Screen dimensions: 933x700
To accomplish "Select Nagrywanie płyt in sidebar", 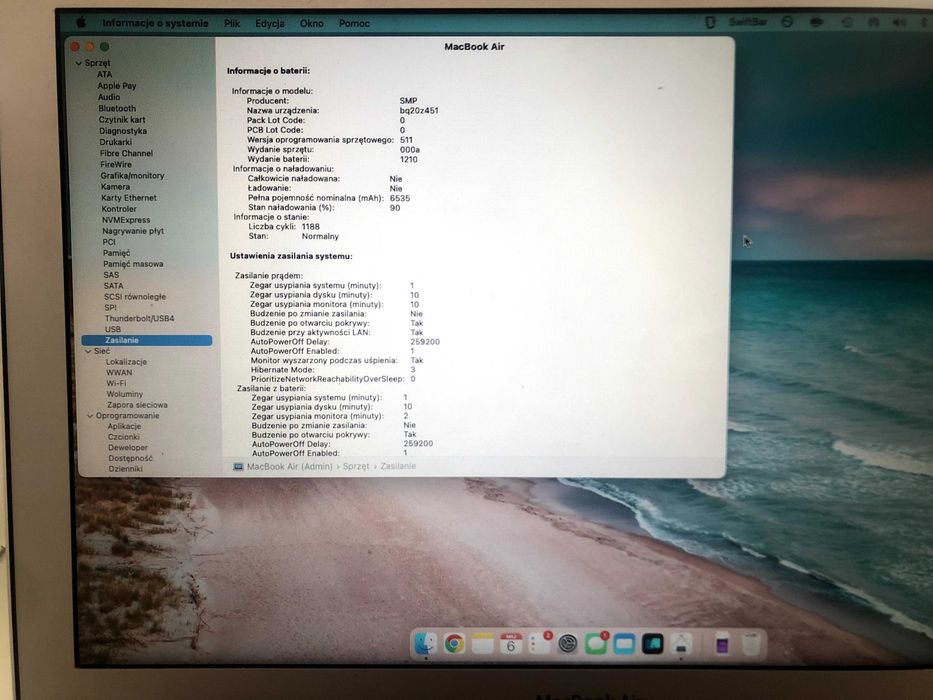I will tap(133, 231).
